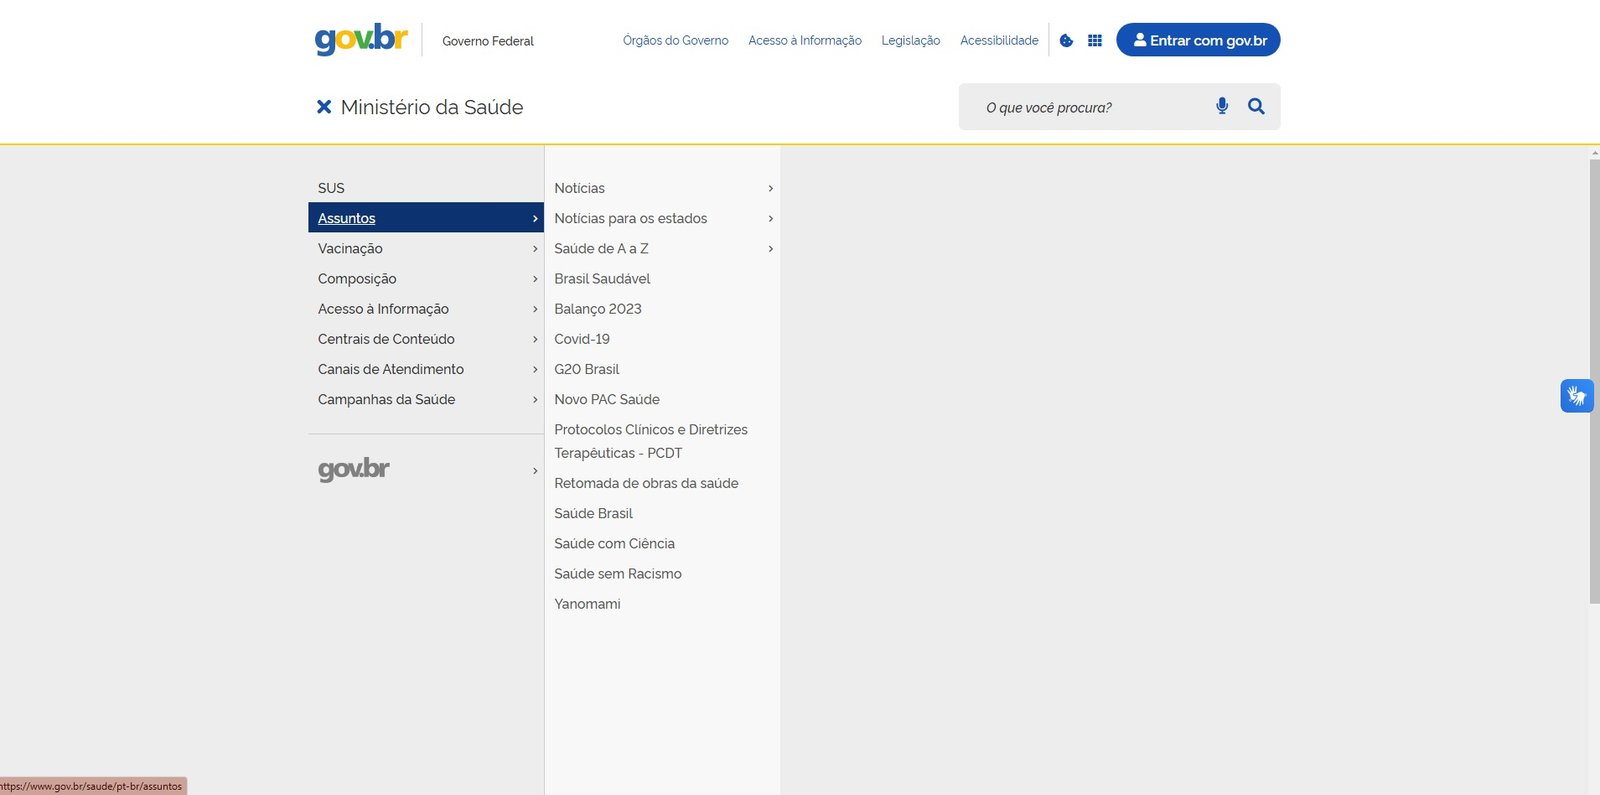This screenshot has height=795, width=1600.
Task: Open the VLibras sign language widget
Action: pos(1577,396)
